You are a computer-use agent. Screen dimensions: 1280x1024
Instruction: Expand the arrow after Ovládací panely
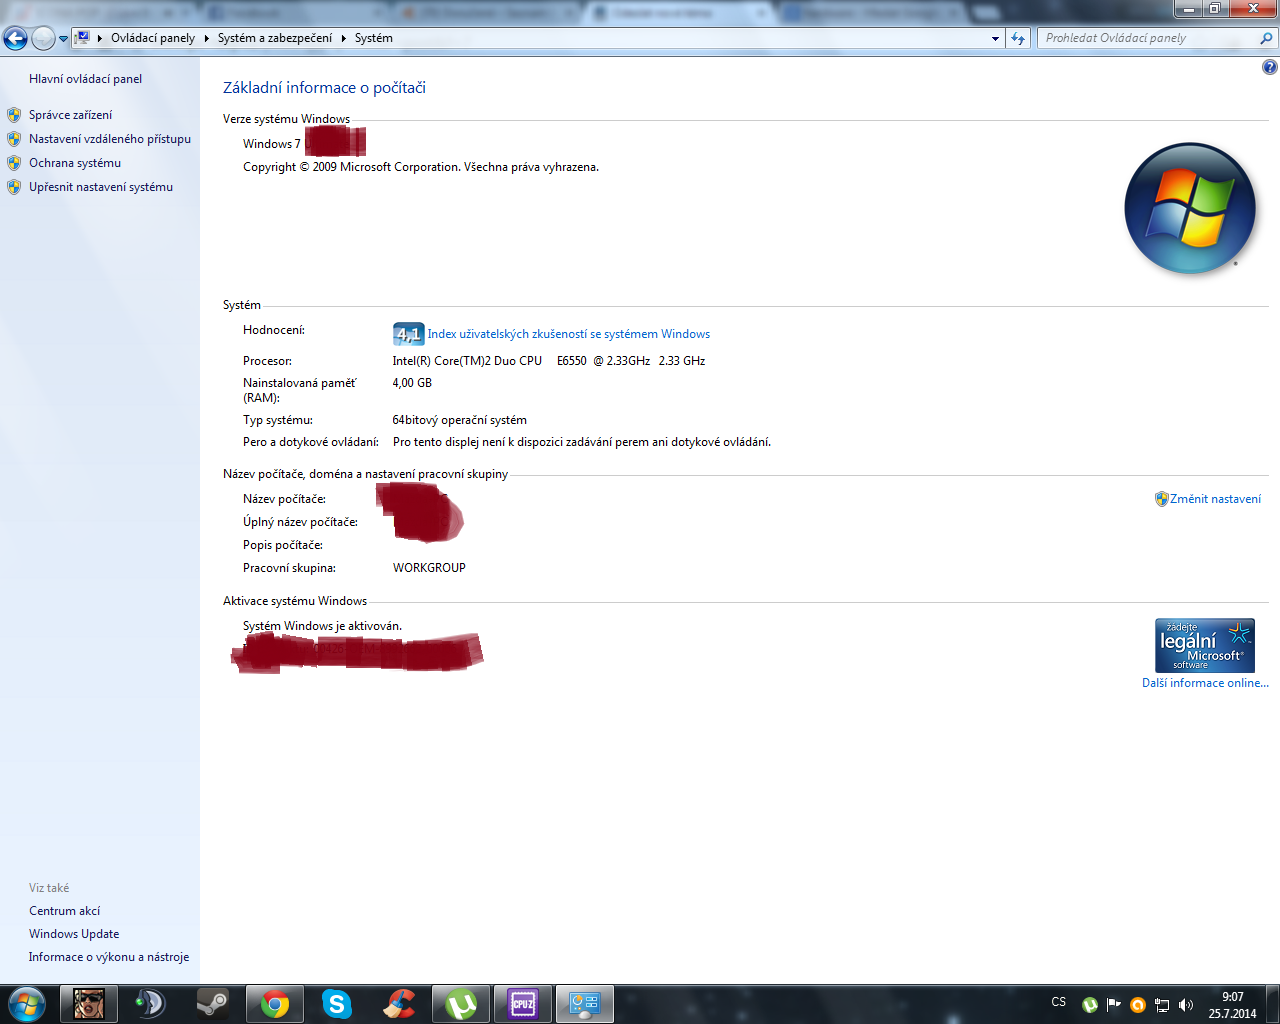207,38
